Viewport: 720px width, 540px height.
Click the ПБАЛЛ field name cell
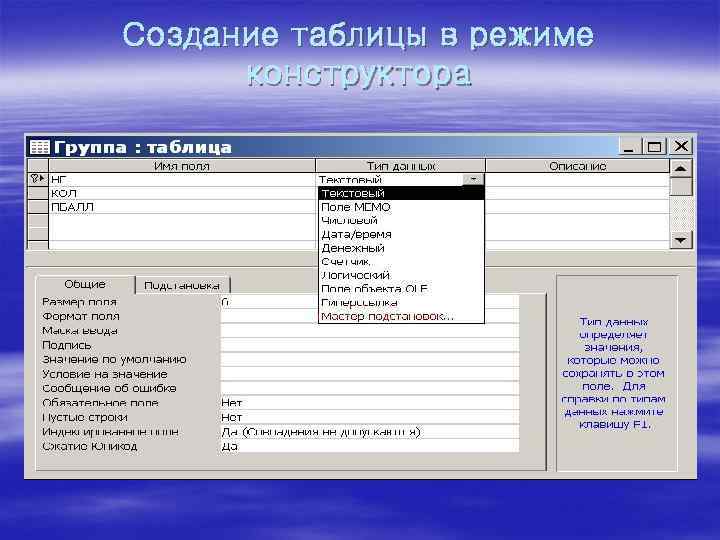click(x=182, y=207)
